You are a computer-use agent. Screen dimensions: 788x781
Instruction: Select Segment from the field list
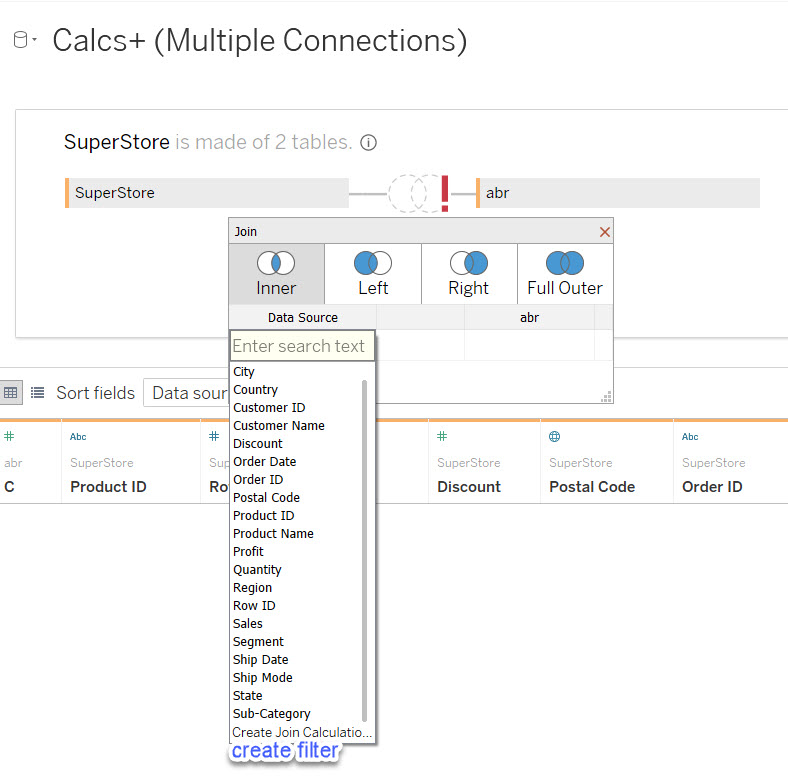click(x=258, y=642)
